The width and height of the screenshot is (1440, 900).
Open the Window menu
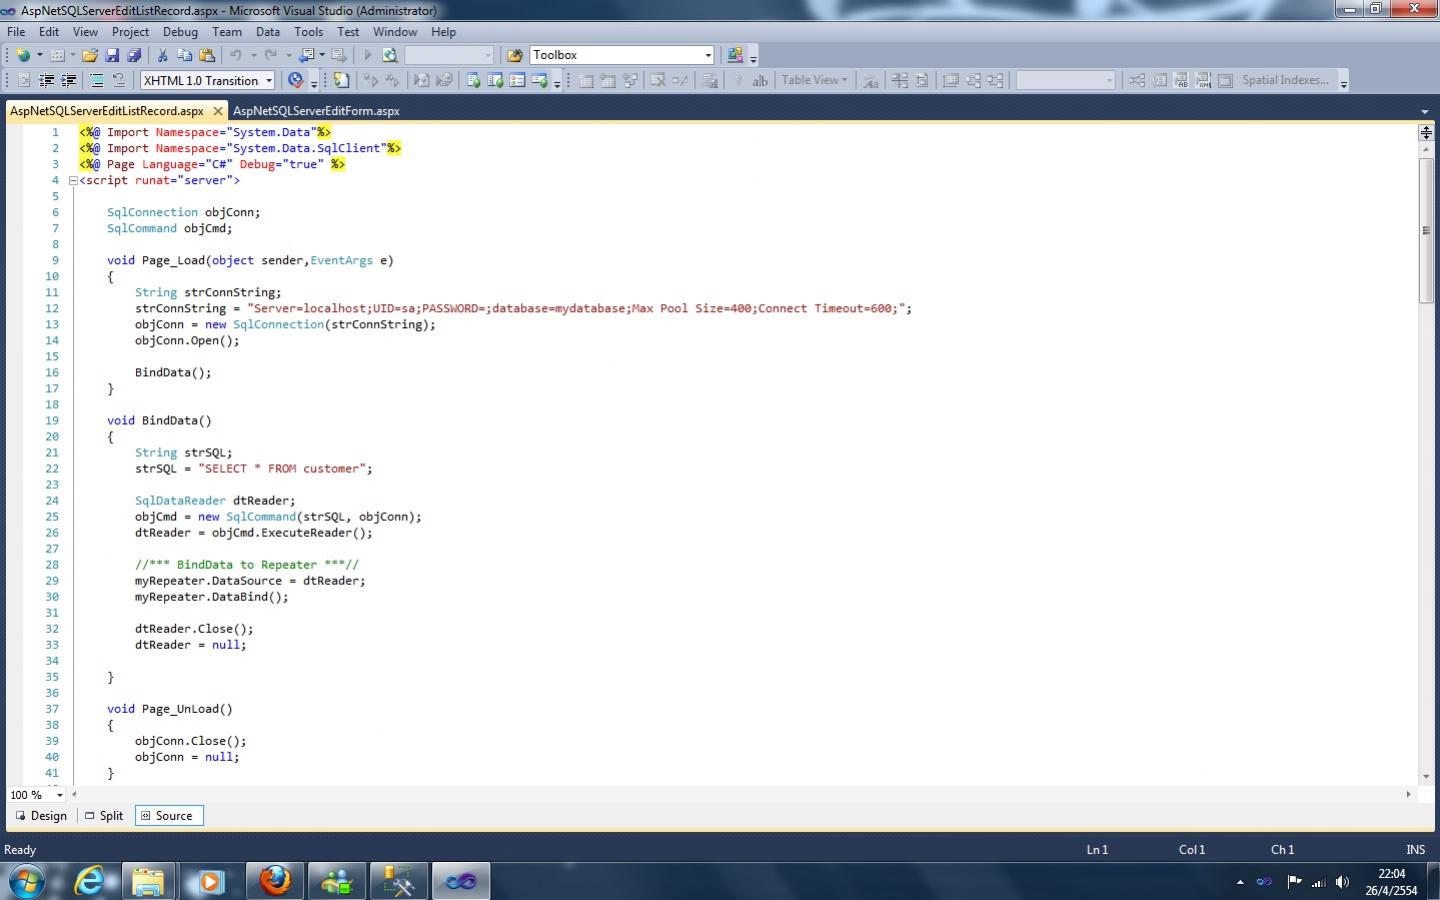pyautogui.click(x=395, y=32)
